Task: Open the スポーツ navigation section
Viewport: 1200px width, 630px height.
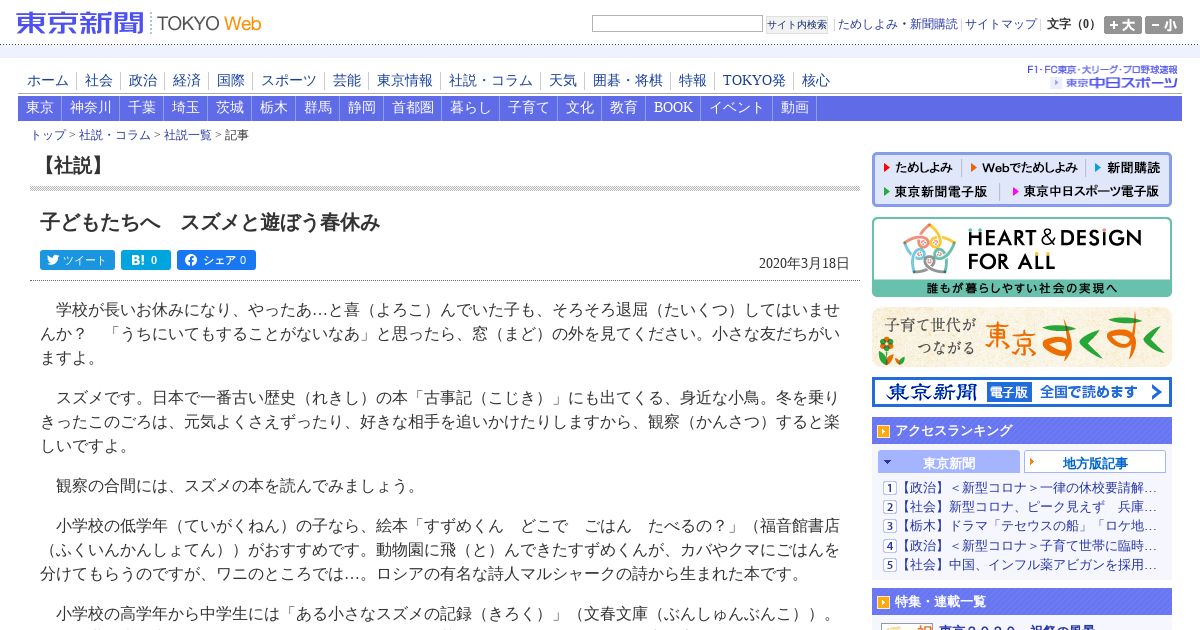Action: tap(289, 81)
